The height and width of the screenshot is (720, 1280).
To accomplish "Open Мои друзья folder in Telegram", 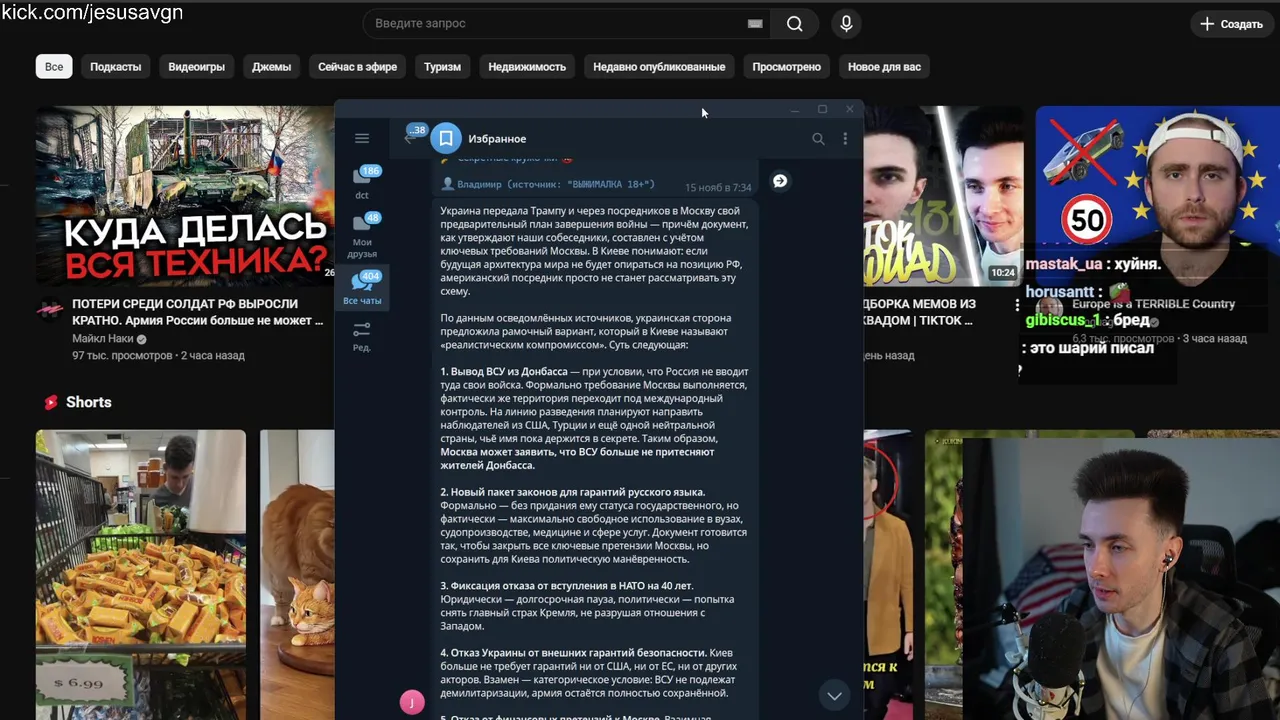I will point(362,235).
